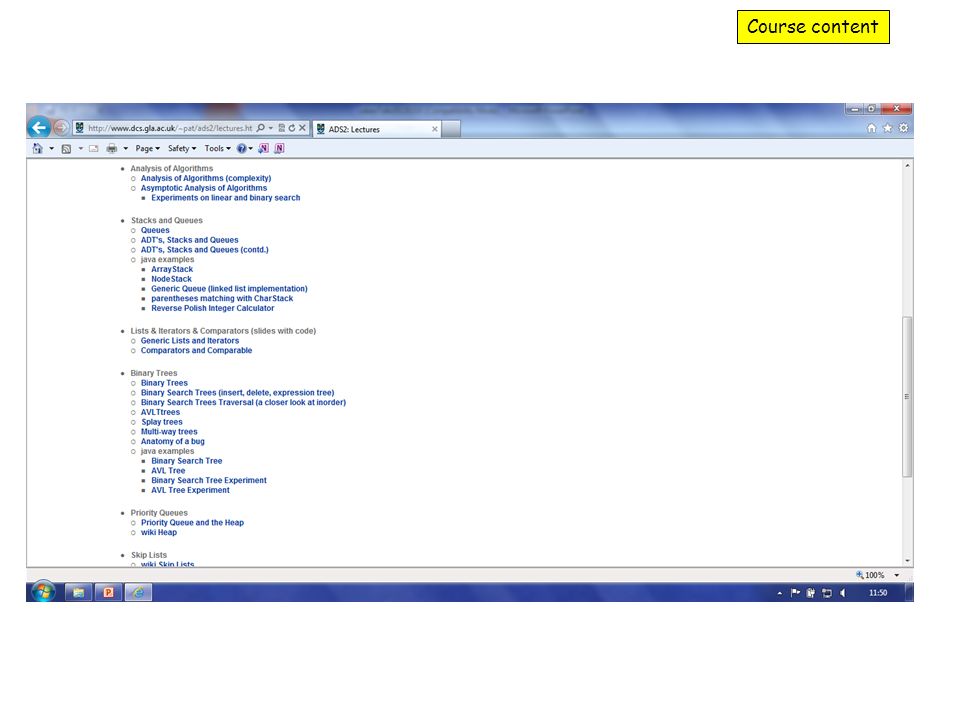Image resolution: width=960 pixels, height=720 pixels.
Task: Click the power plug tray icon
Action: pos(811,593)
